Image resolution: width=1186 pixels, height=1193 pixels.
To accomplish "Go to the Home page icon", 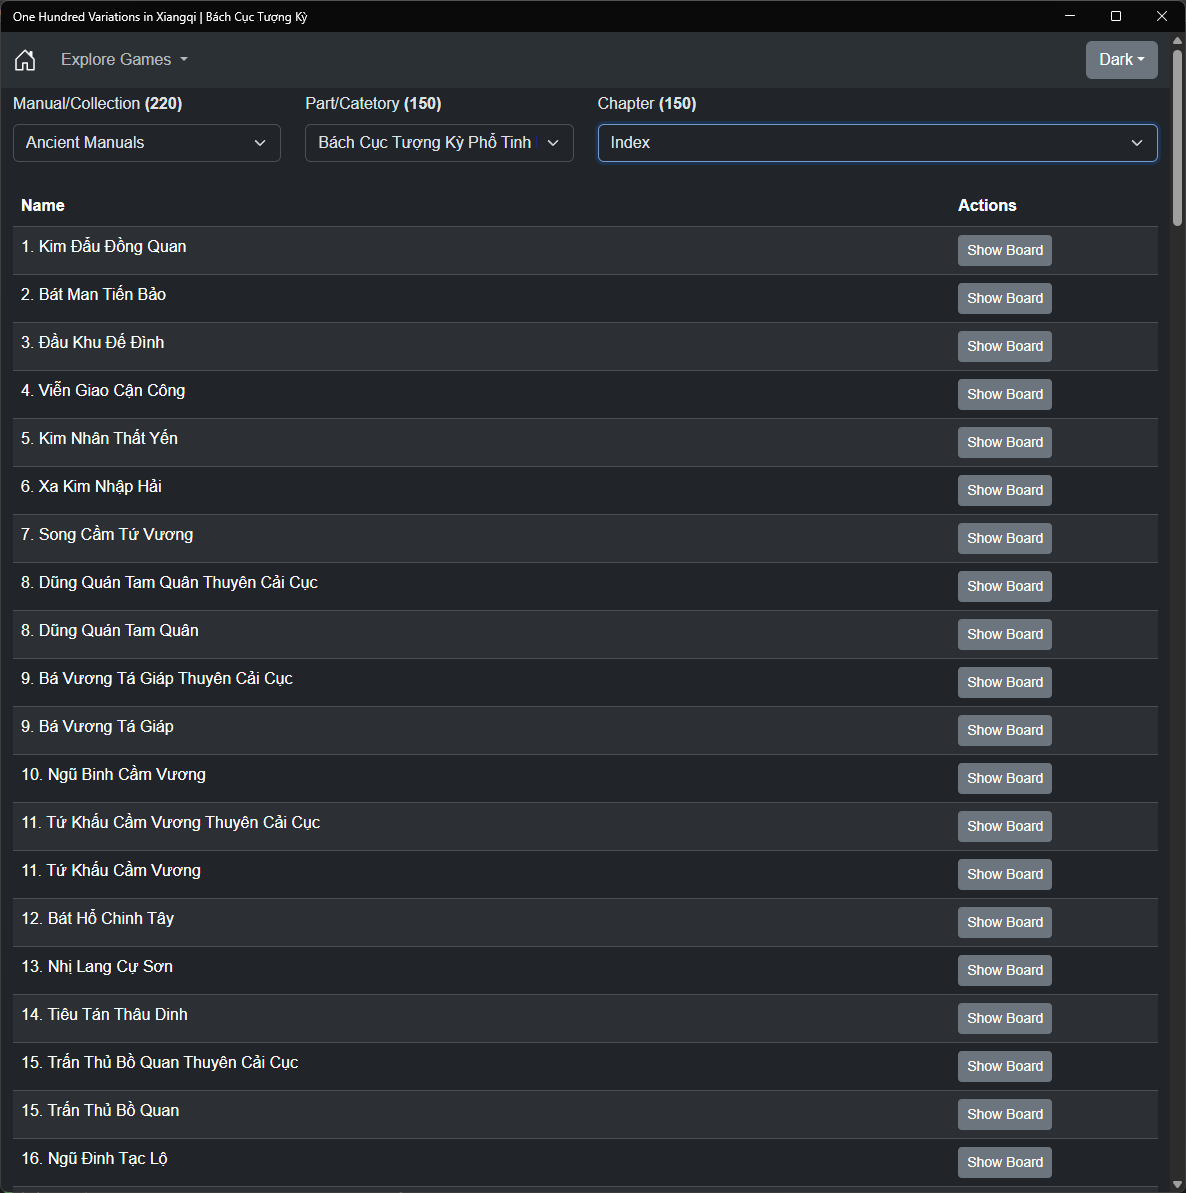I will 25,59.
